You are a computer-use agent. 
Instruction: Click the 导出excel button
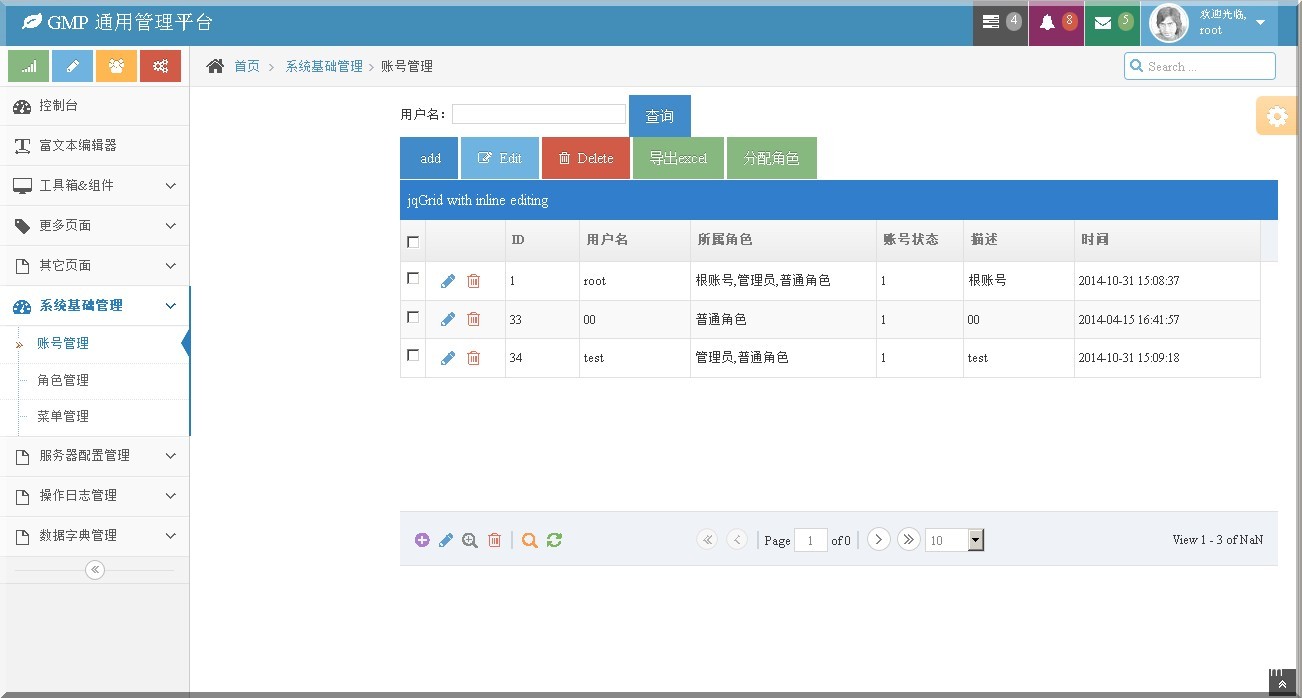pos(678,158)
